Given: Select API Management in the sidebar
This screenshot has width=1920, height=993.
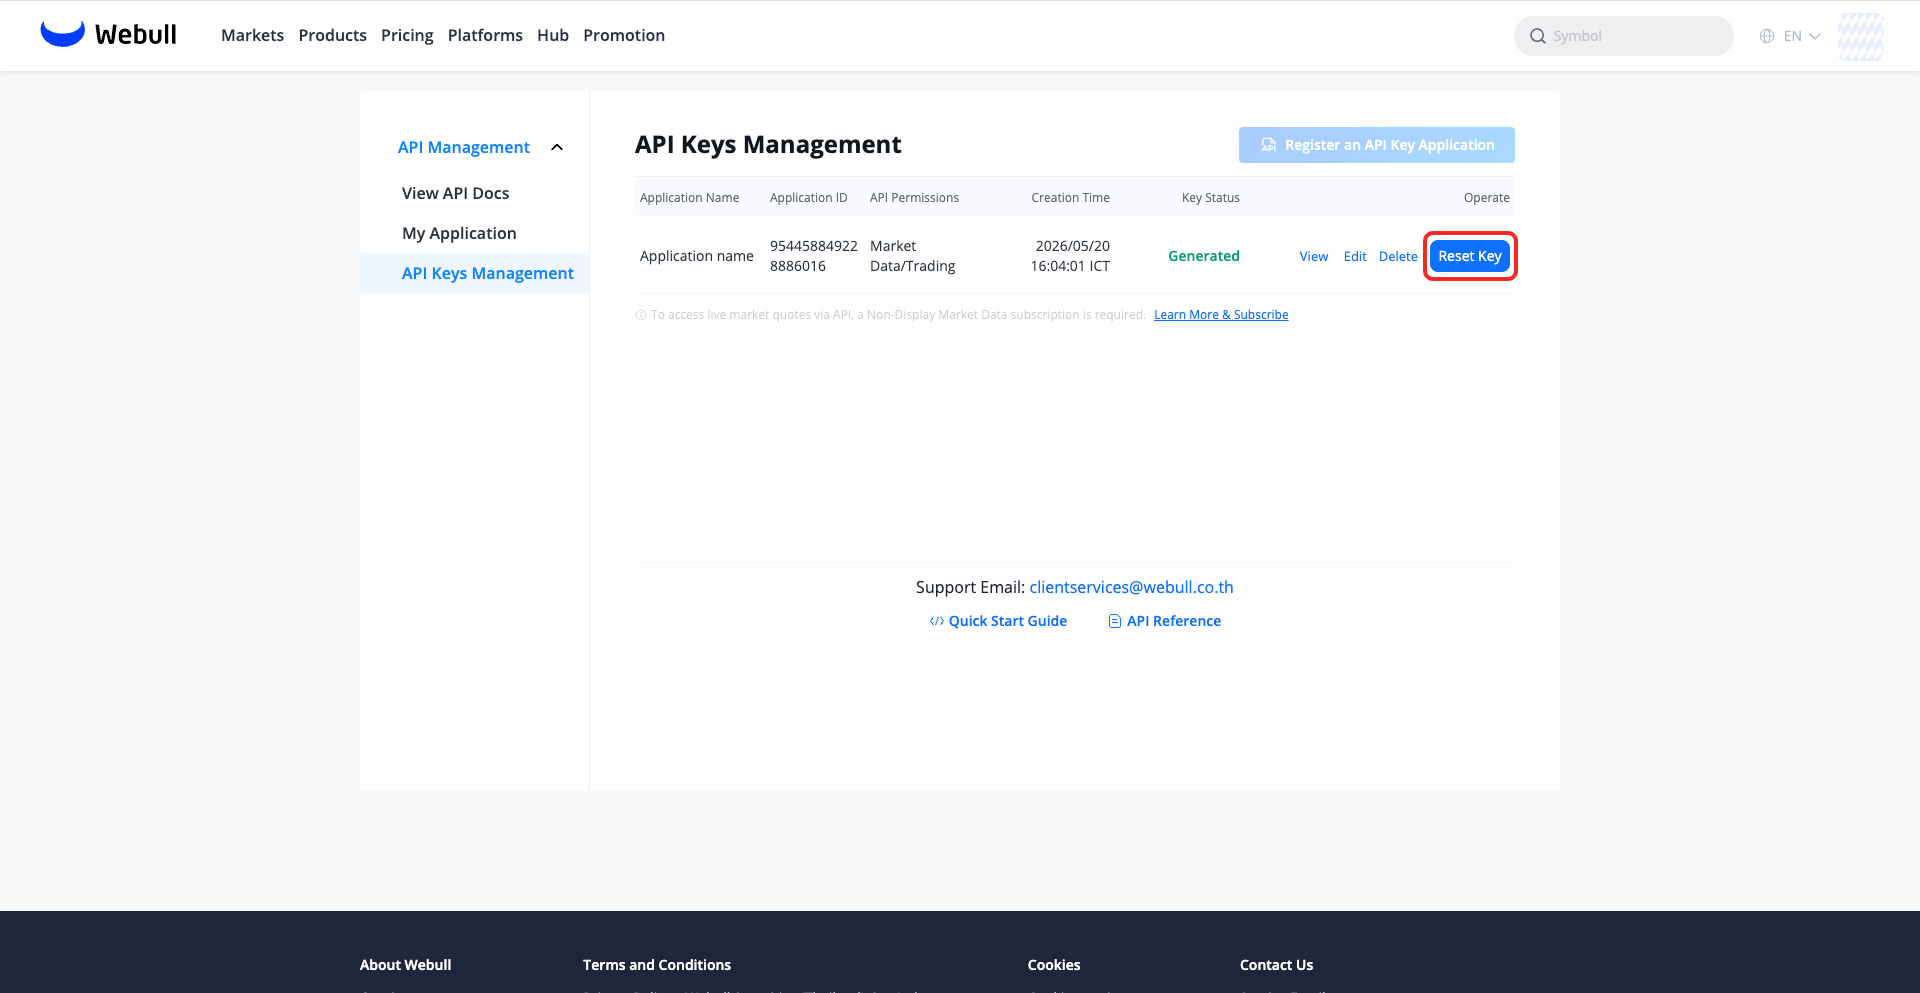Looking at the screenshot, I should (464, 147).
